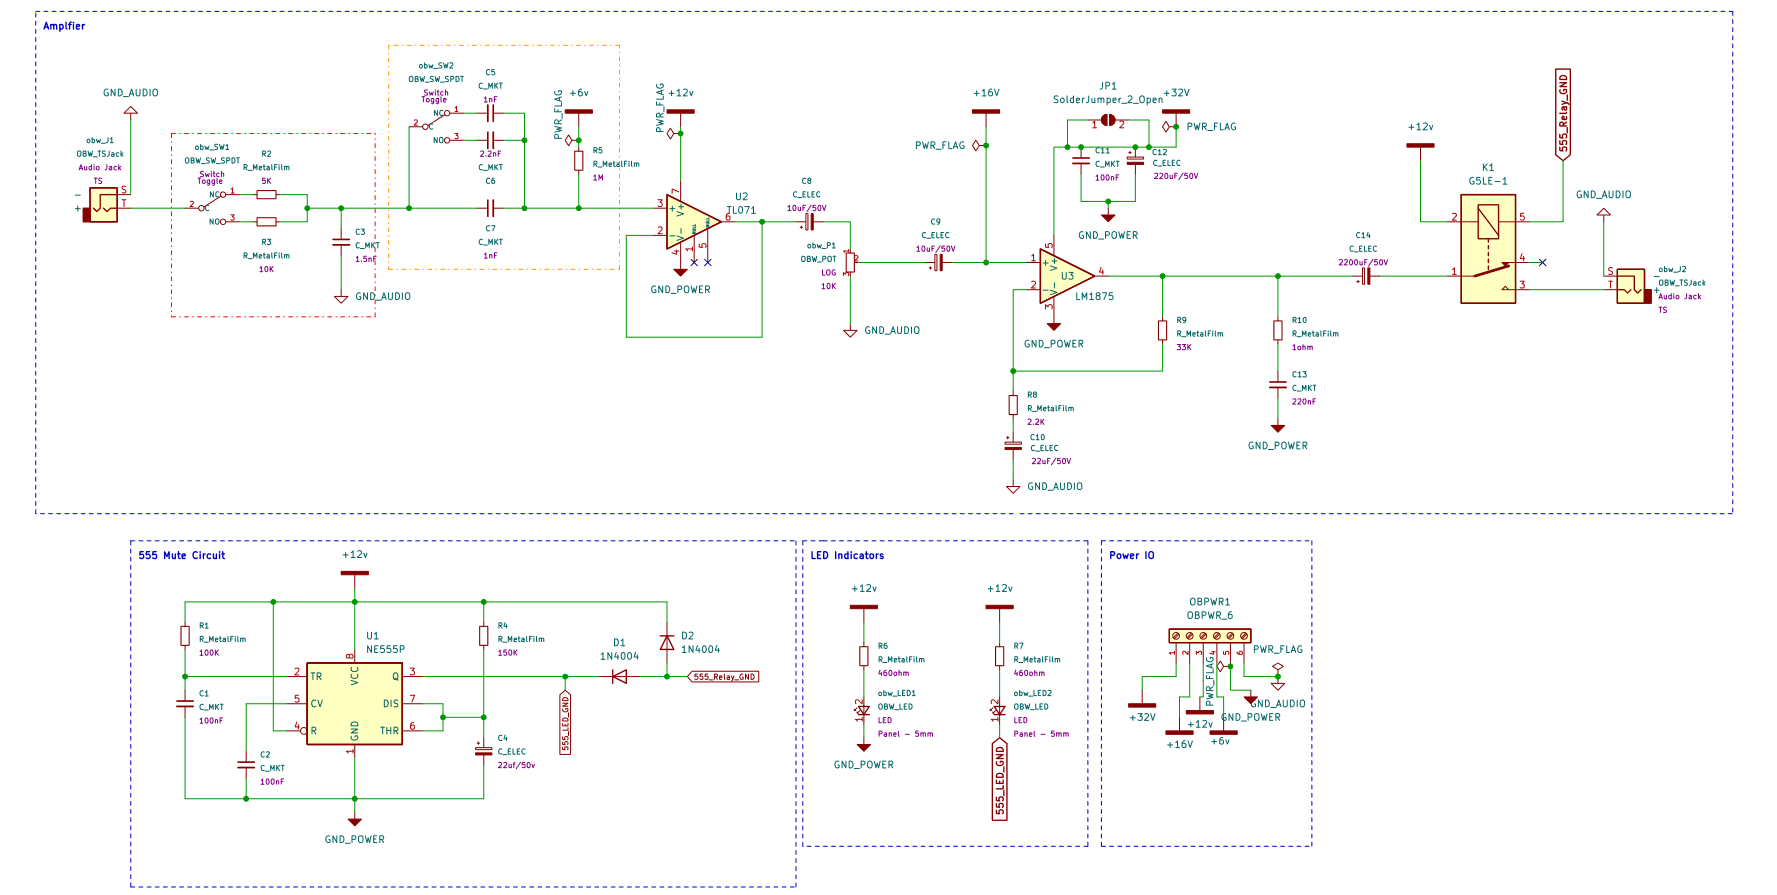Click the JP1 solder jumper symbol
Image resolution: width=1777 pixels, height=895 pixels.
click(x=1107, y=121)
